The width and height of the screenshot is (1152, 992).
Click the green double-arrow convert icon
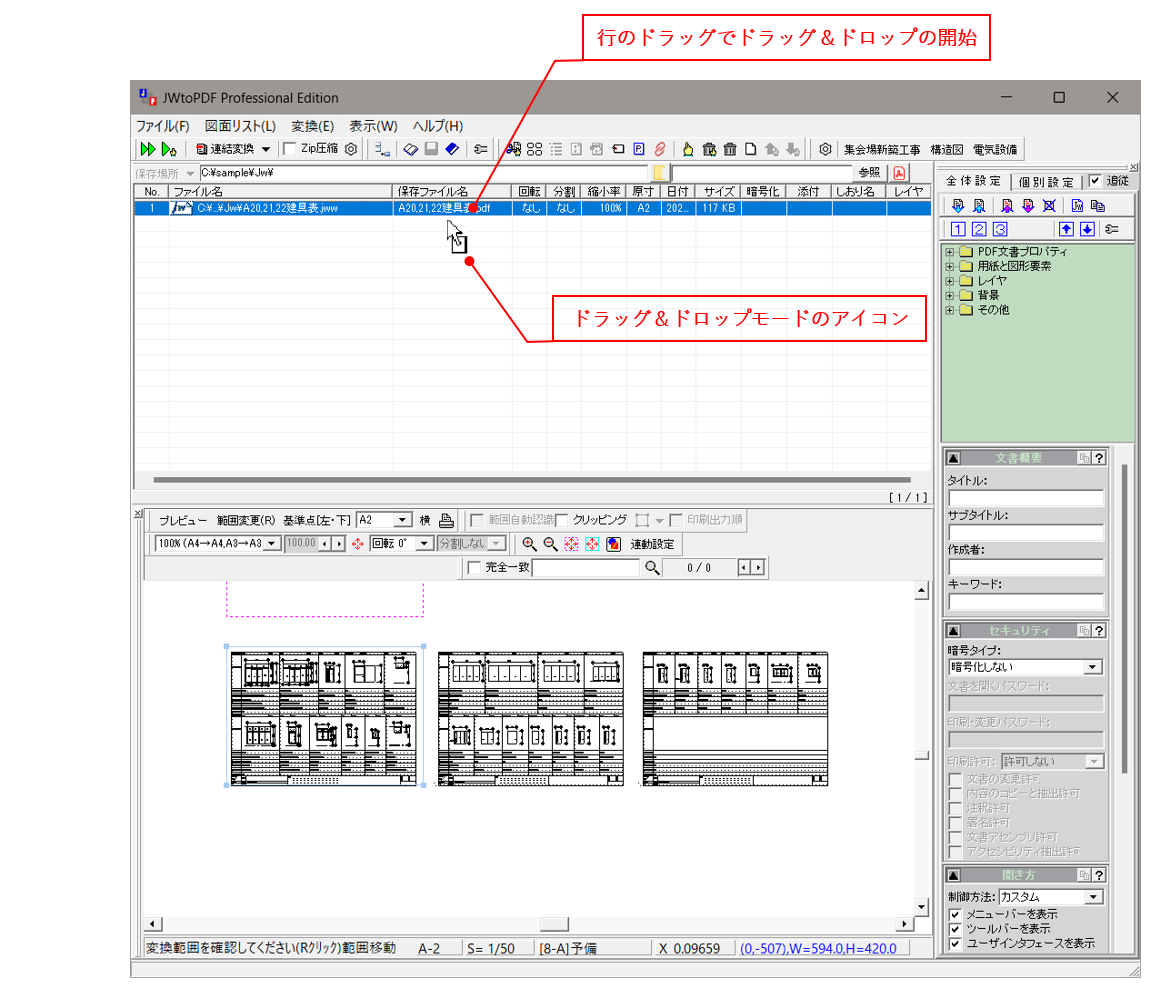click(x=147, y=149)
